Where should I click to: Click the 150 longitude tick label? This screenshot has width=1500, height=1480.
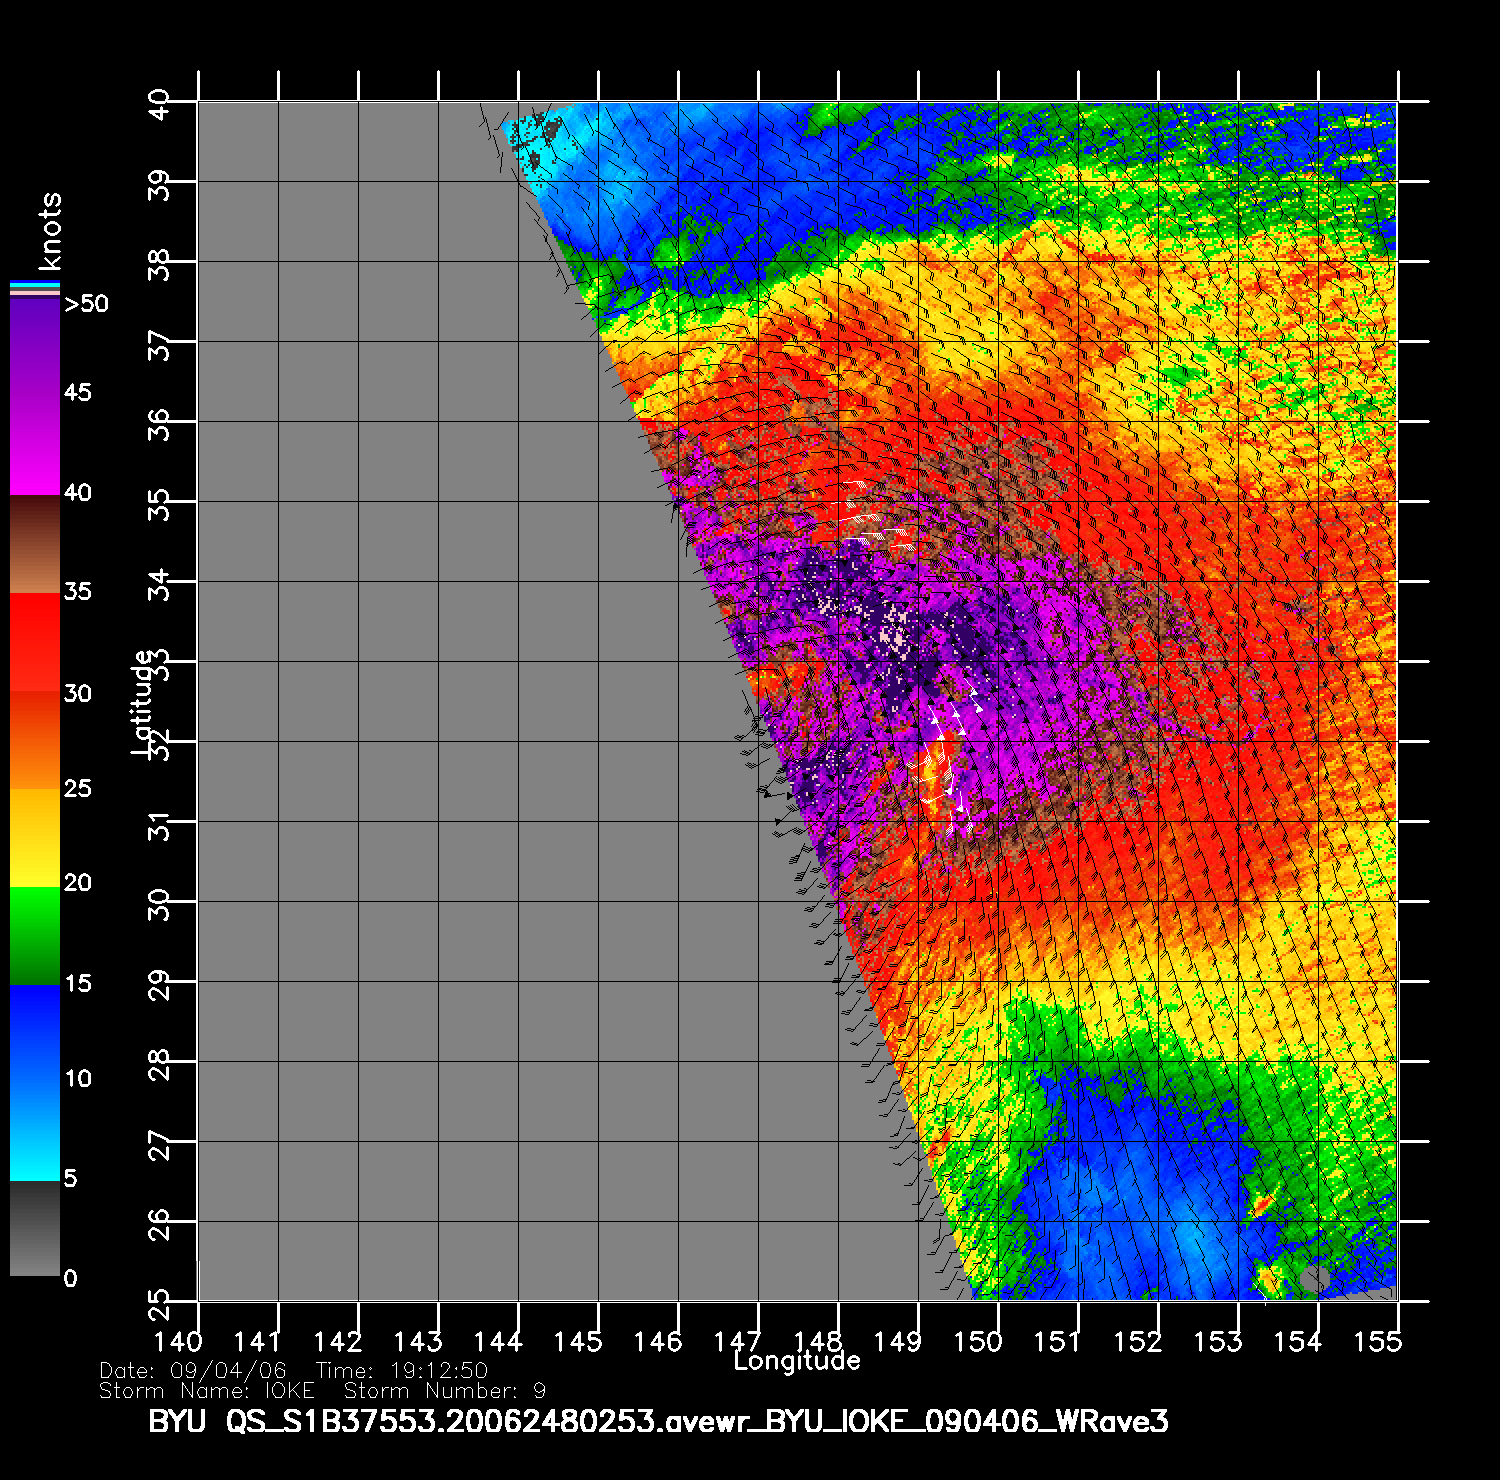pyautogui.click(x=977, y=1341)
